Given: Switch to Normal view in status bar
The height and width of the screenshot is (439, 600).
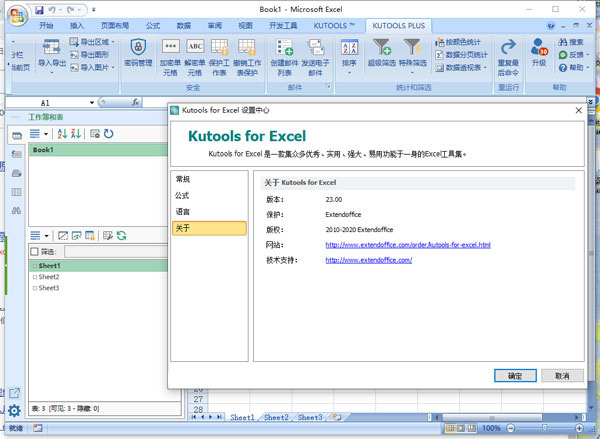Looking at the screenshot, I should pos(450,428).
